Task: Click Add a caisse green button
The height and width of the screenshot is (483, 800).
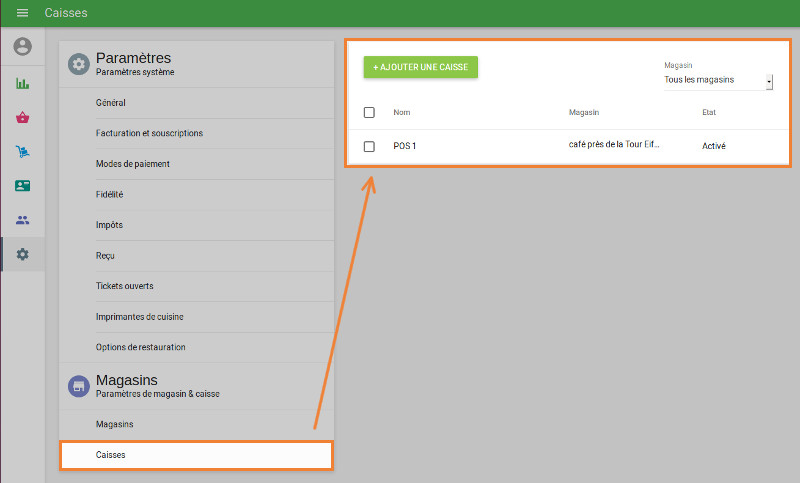Action: (x=421, y=66)
